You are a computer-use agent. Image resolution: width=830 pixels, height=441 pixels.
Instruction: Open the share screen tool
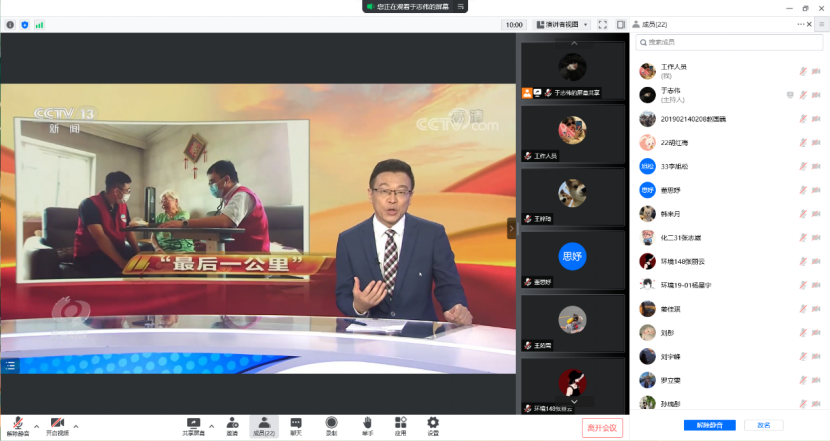pos(193,425)
